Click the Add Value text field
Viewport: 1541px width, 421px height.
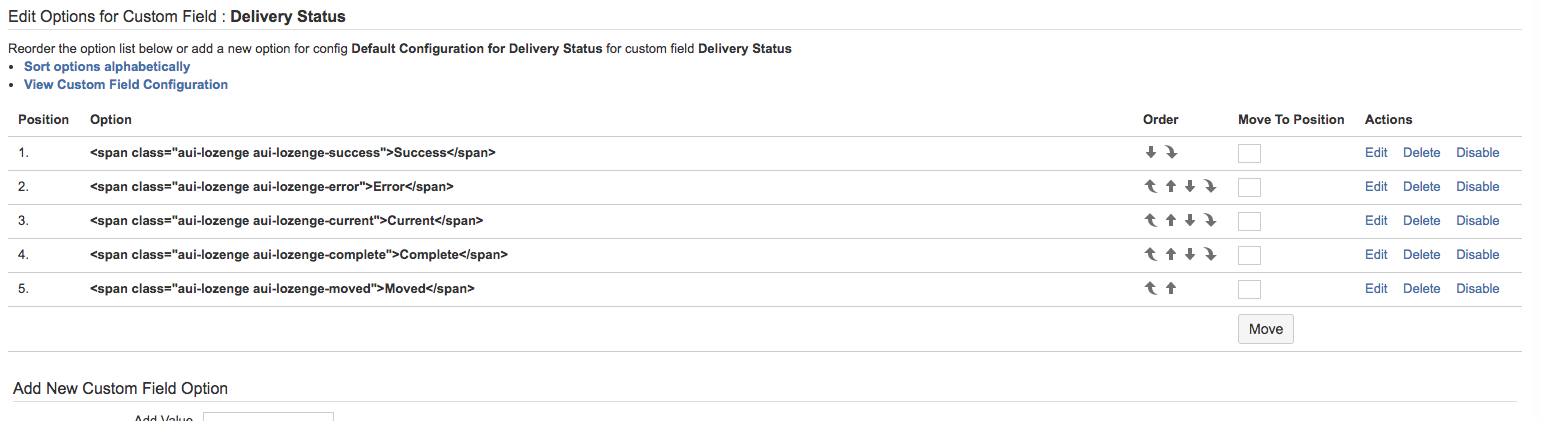[268, 416]
